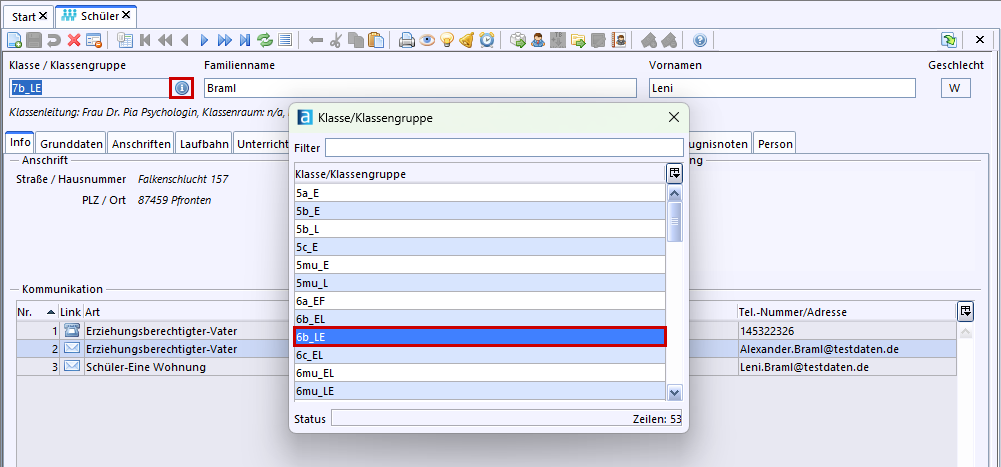Go to next record with blue arrow
Image resolution: width=1001 pixels, height=467 pixels.
coord(205,40)
